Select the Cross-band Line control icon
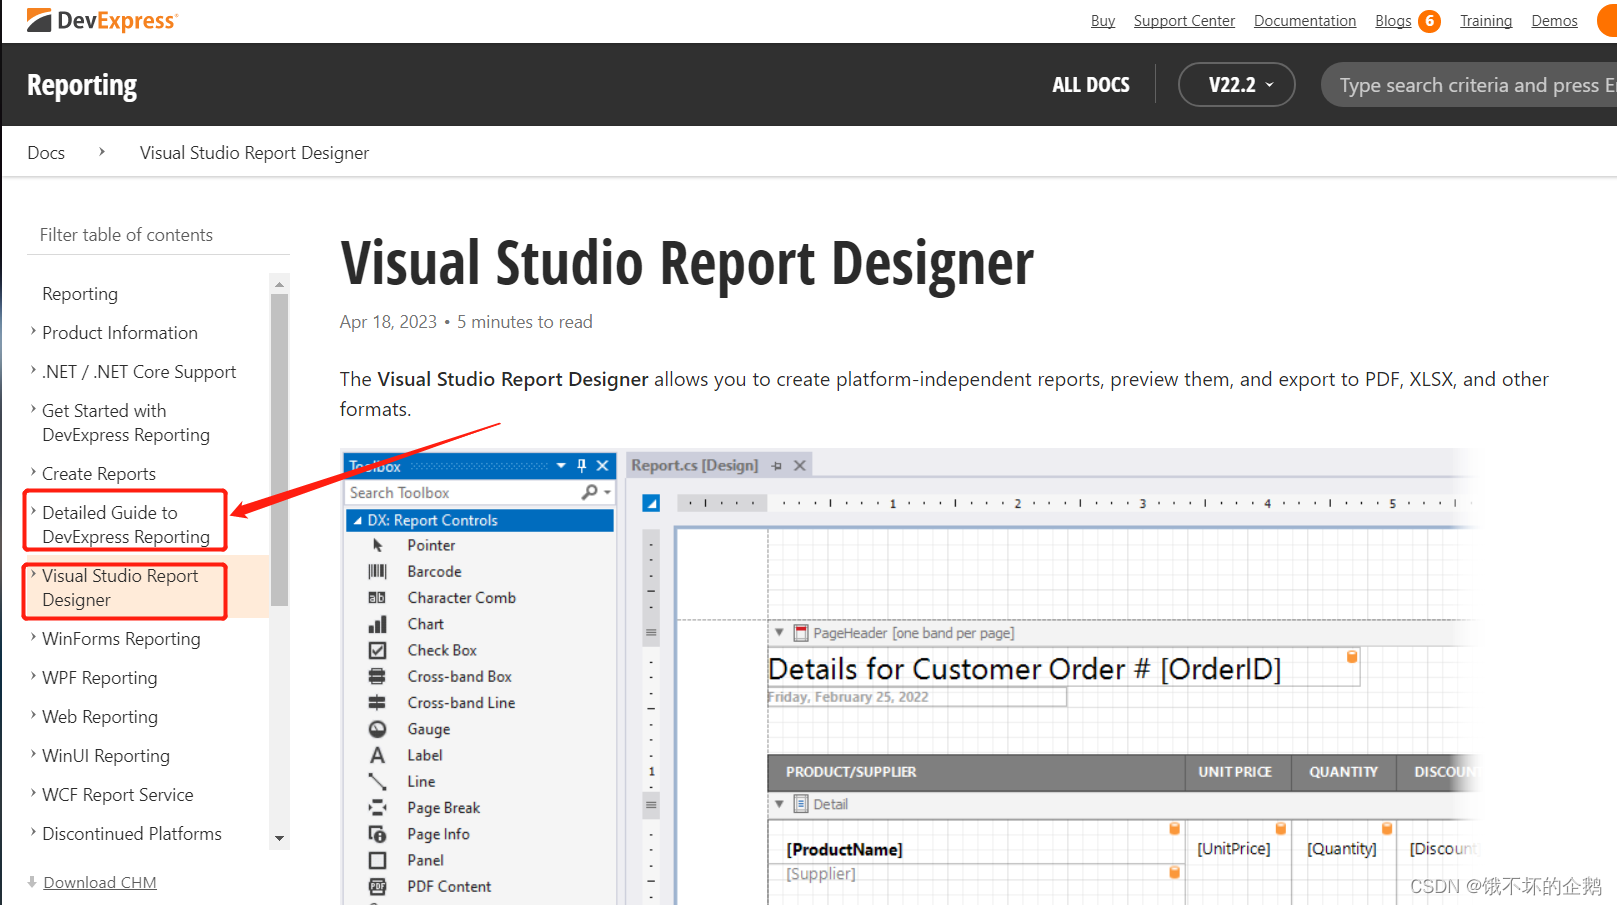Image resolution: width=1617 pixels, height=905 pixels. pos(378,702)
